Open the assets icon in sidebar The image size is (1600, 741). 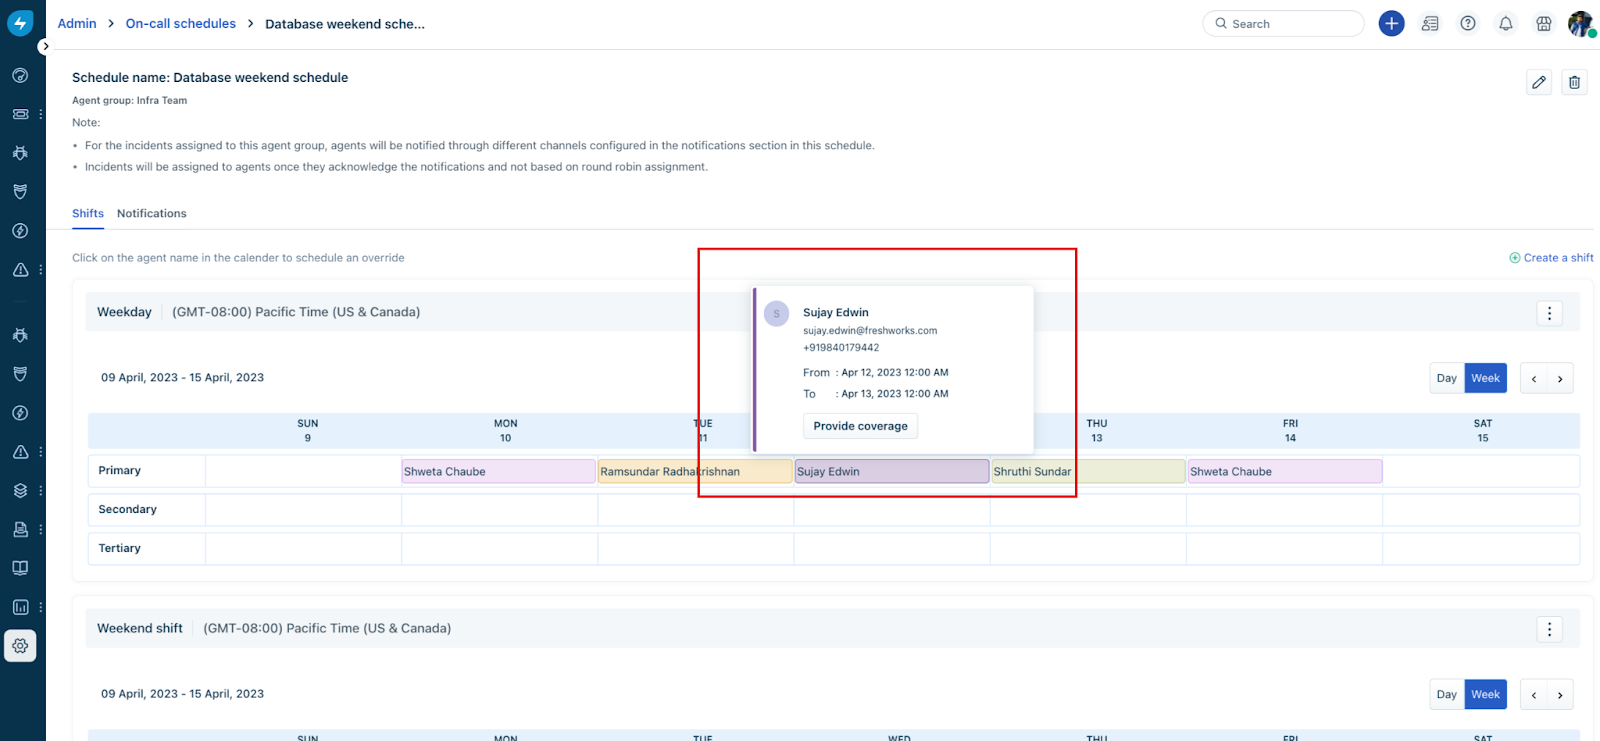click(20, 529)
